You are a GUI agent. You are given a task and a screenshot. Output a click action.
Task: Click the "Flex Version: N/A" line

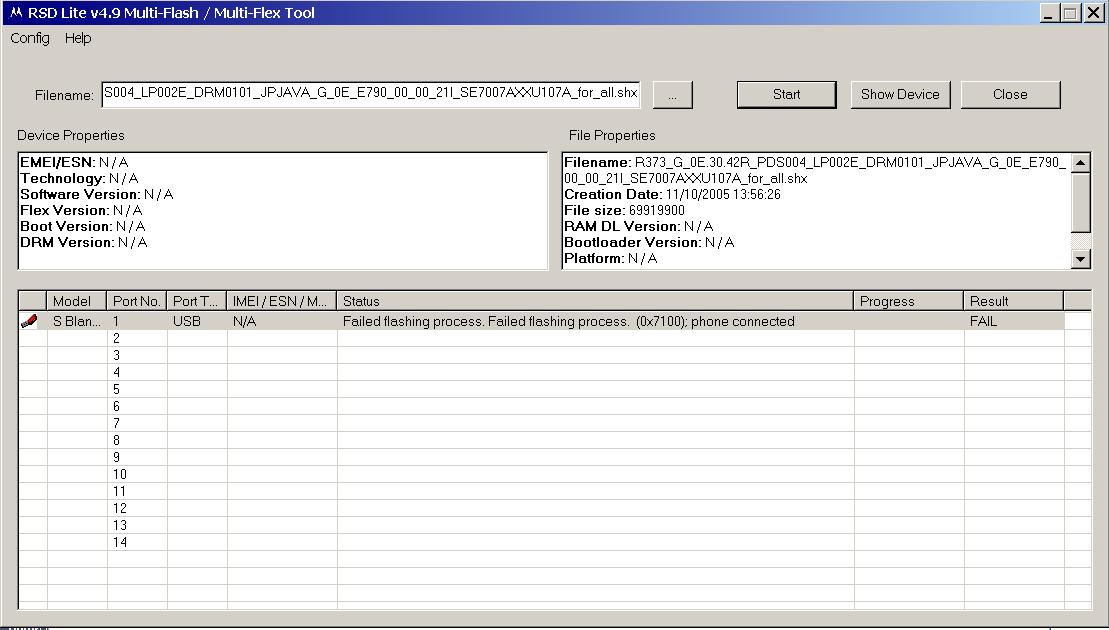pos(81,210)
